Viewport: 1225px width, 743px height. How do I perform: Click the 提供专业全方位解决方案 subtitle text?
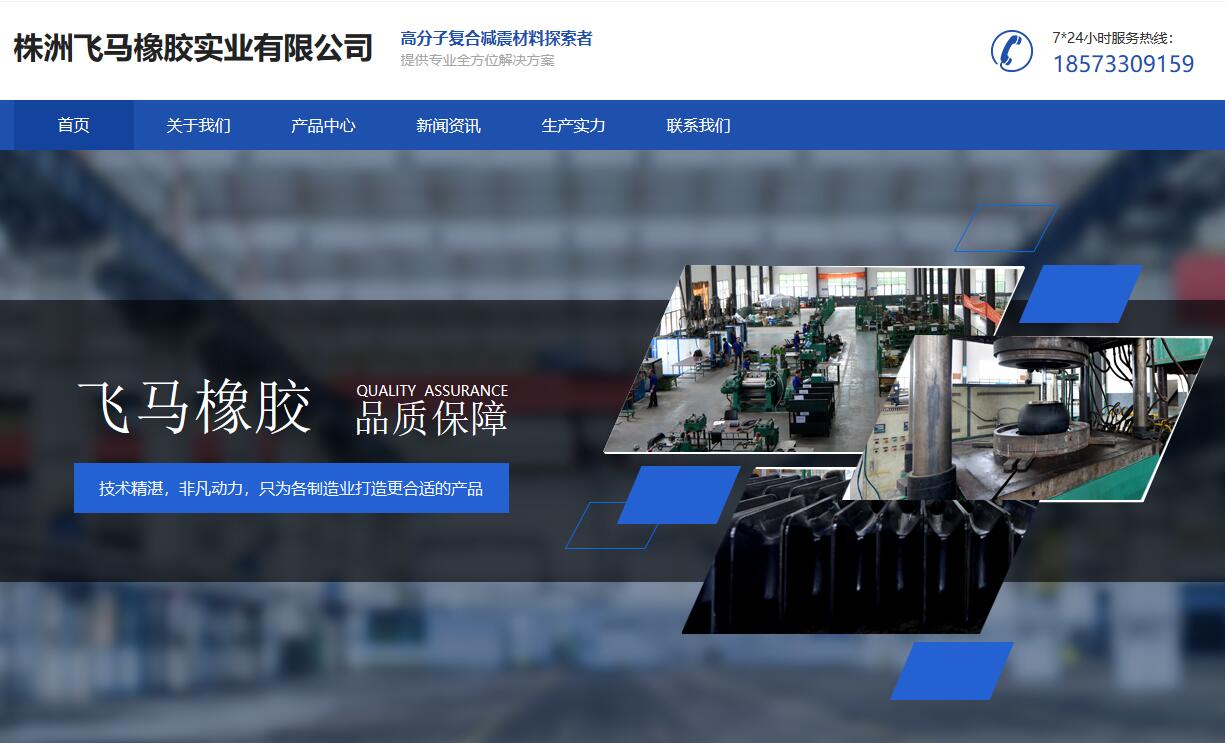coord(477,60)
